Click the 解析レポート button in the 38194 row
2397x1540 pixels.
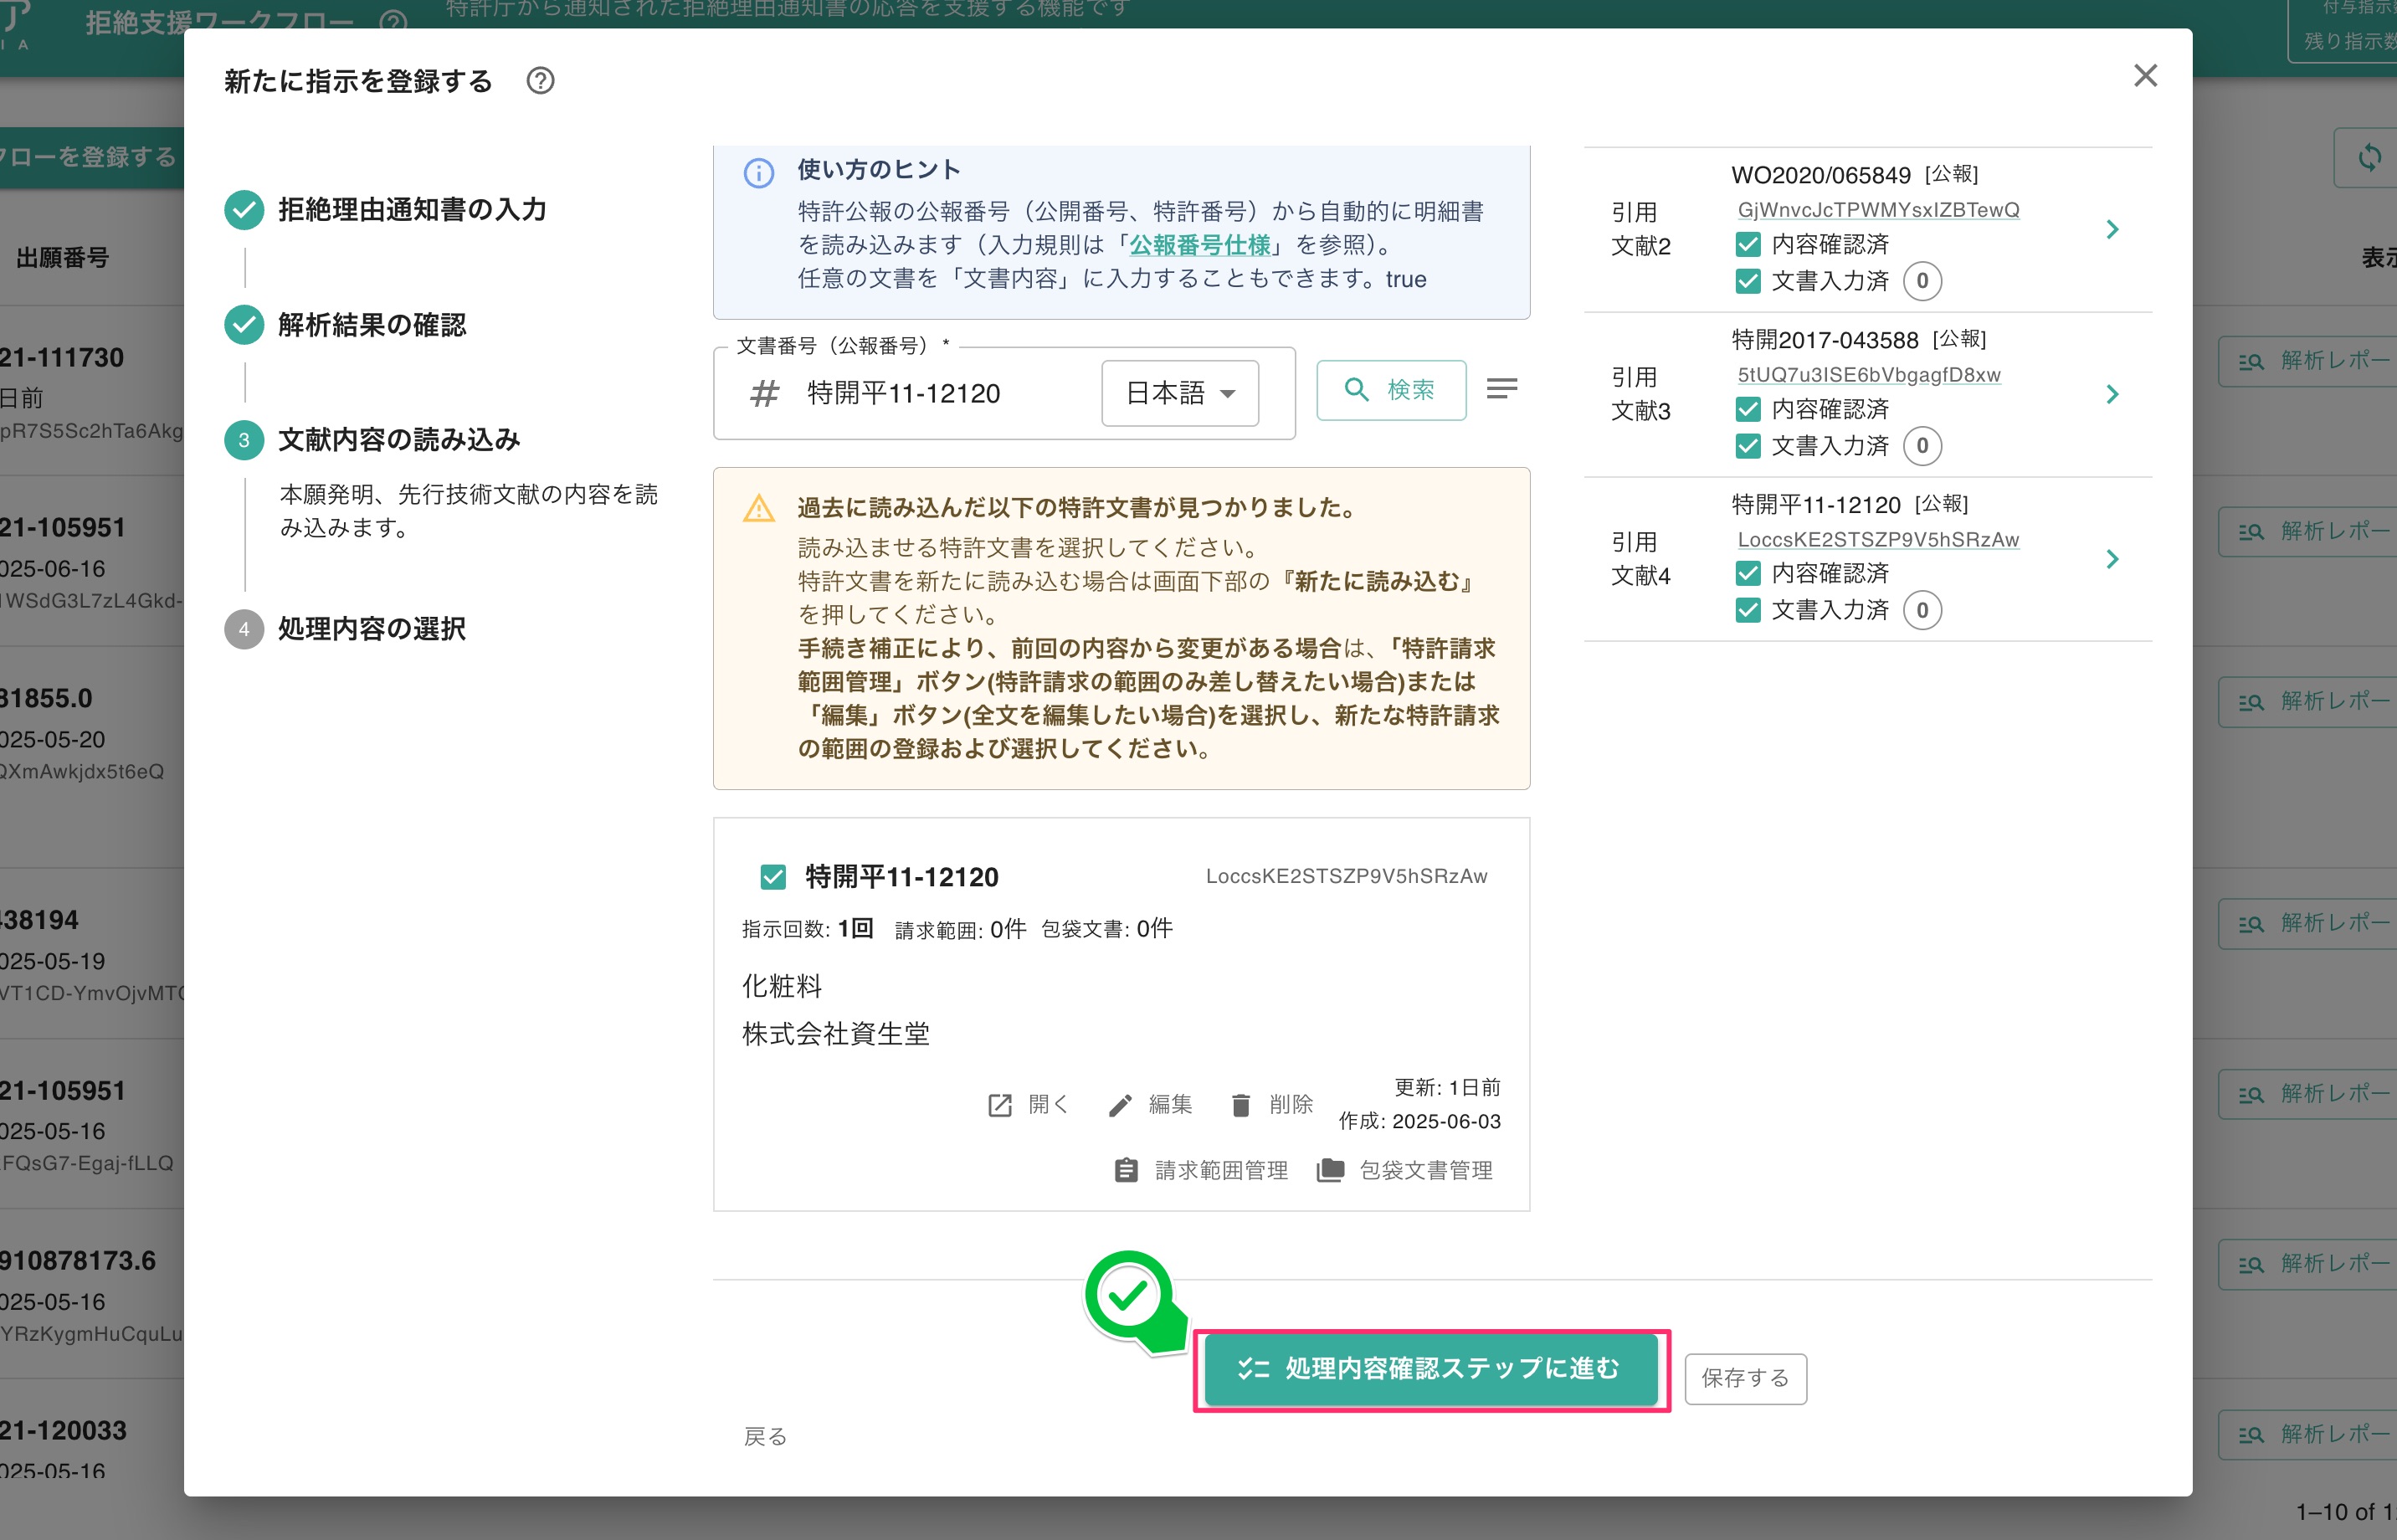[x=2308, y=923]
